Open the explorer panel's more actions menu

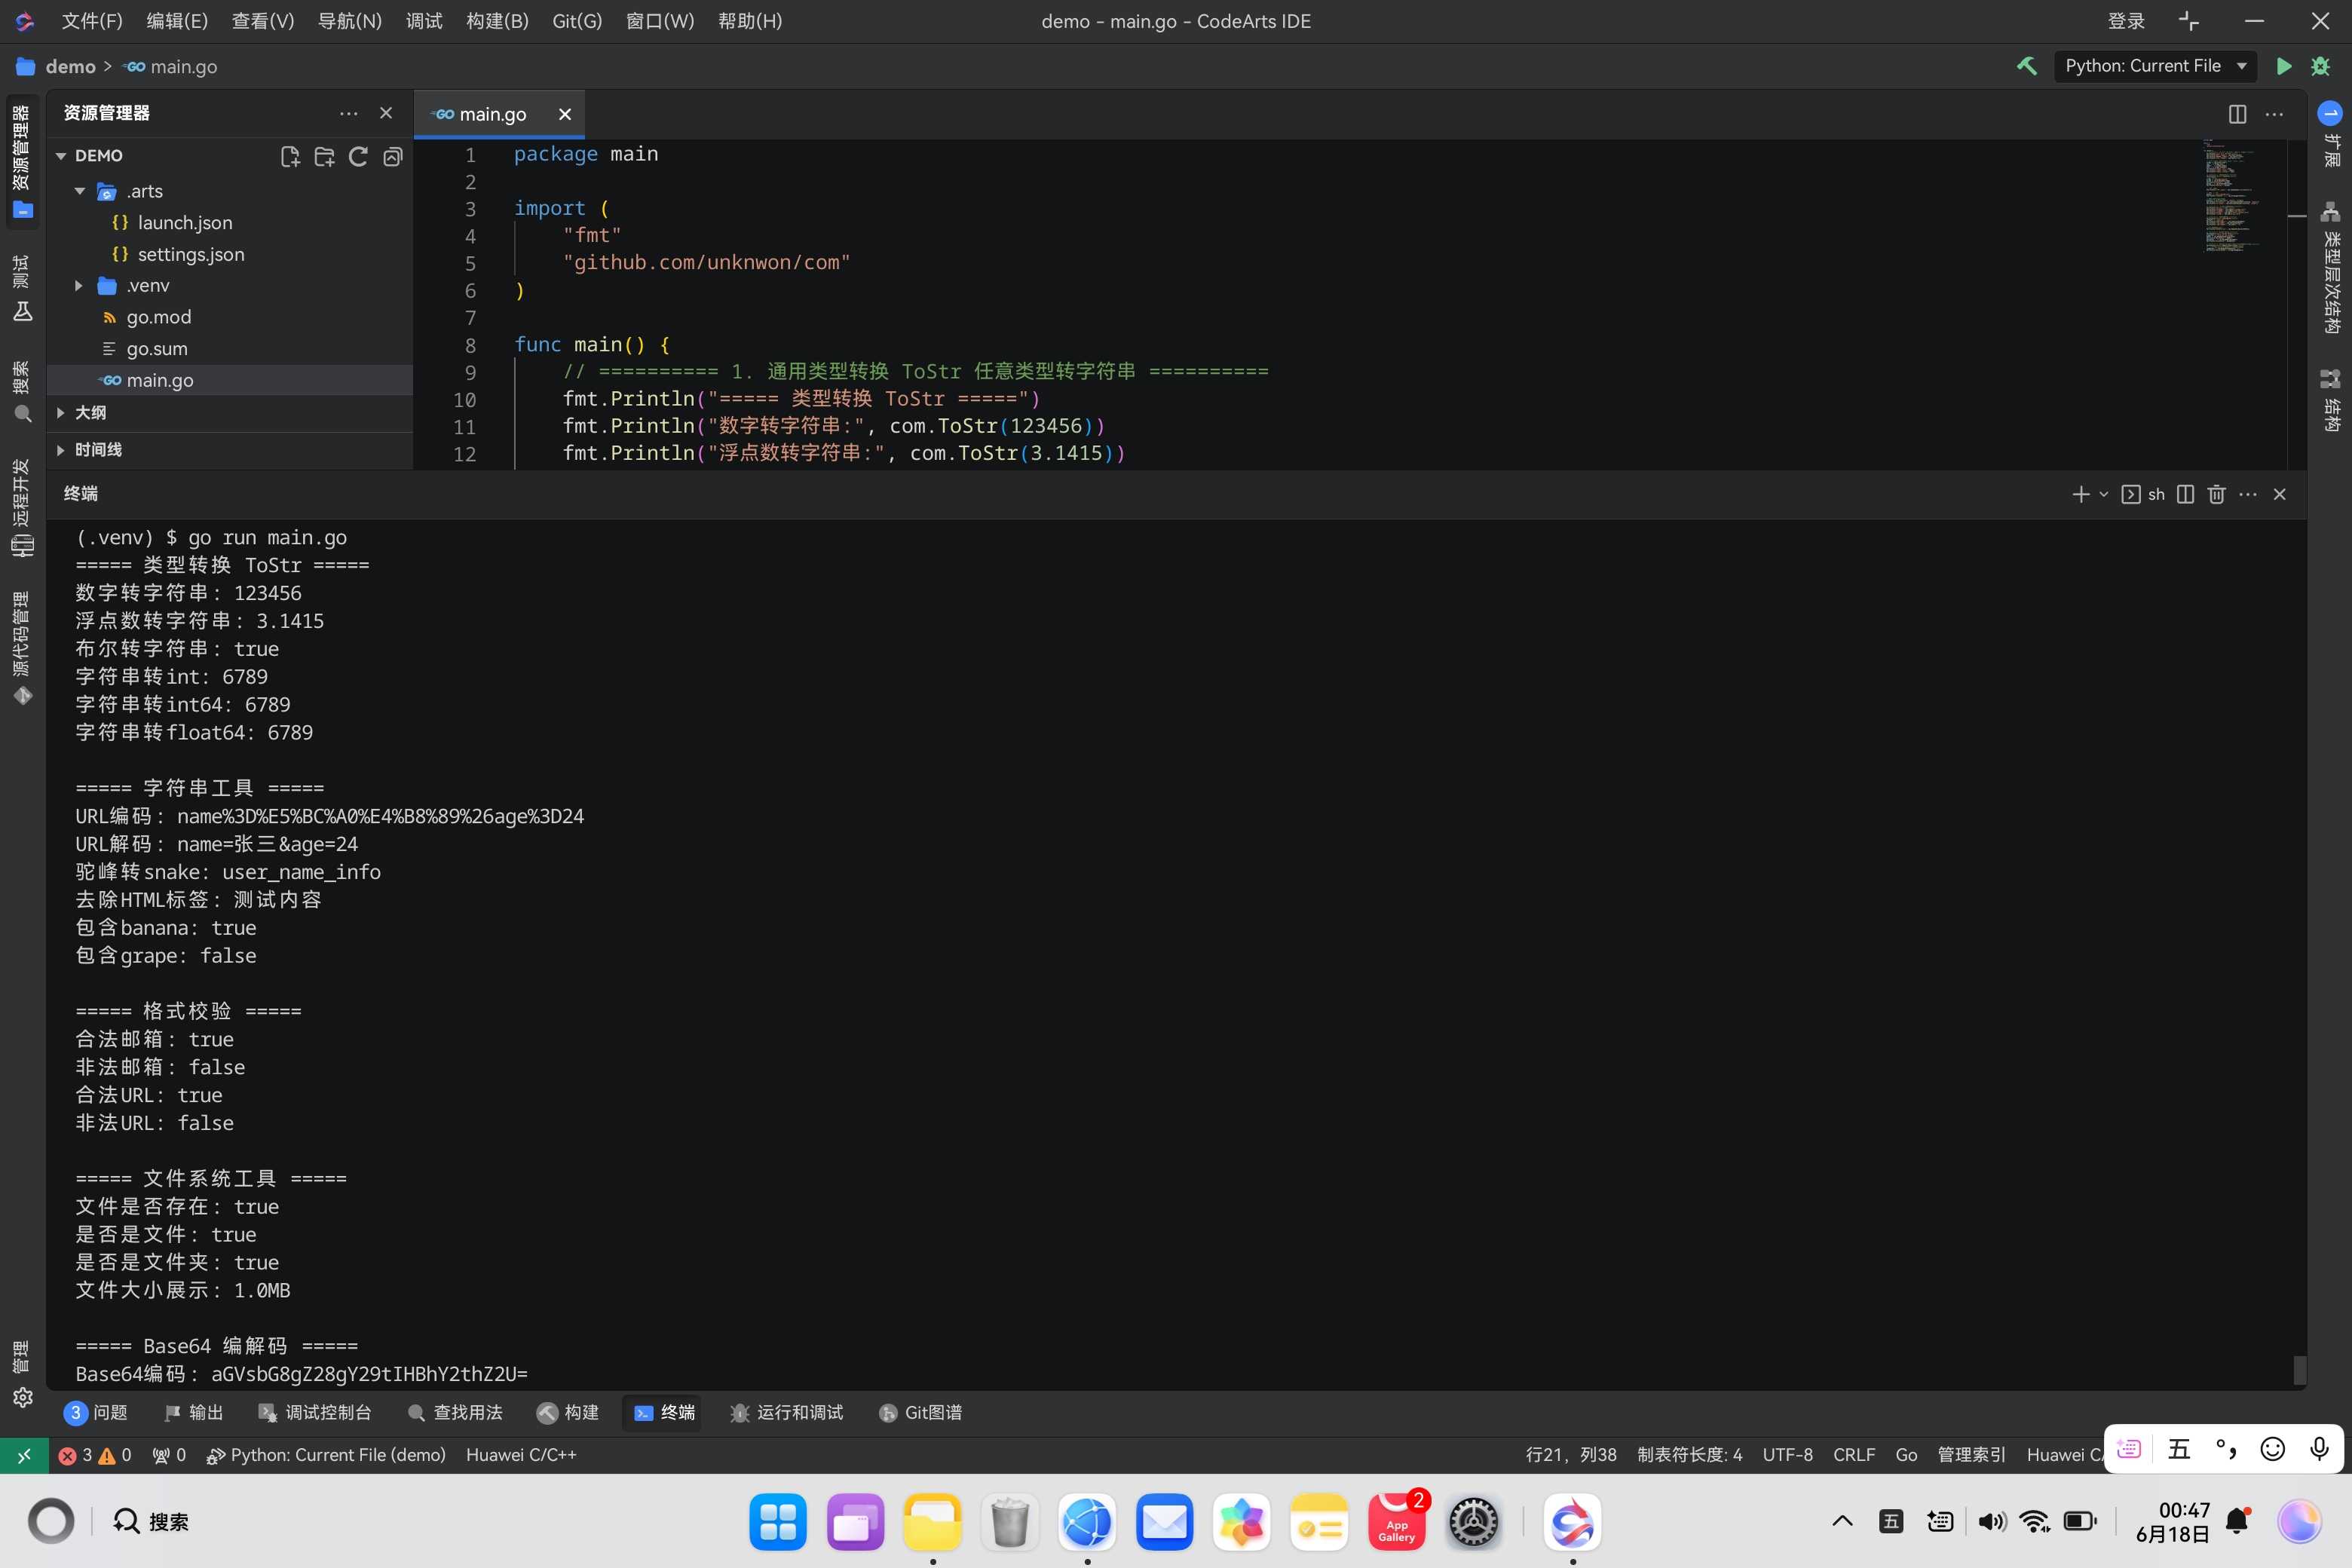(348, 113)
